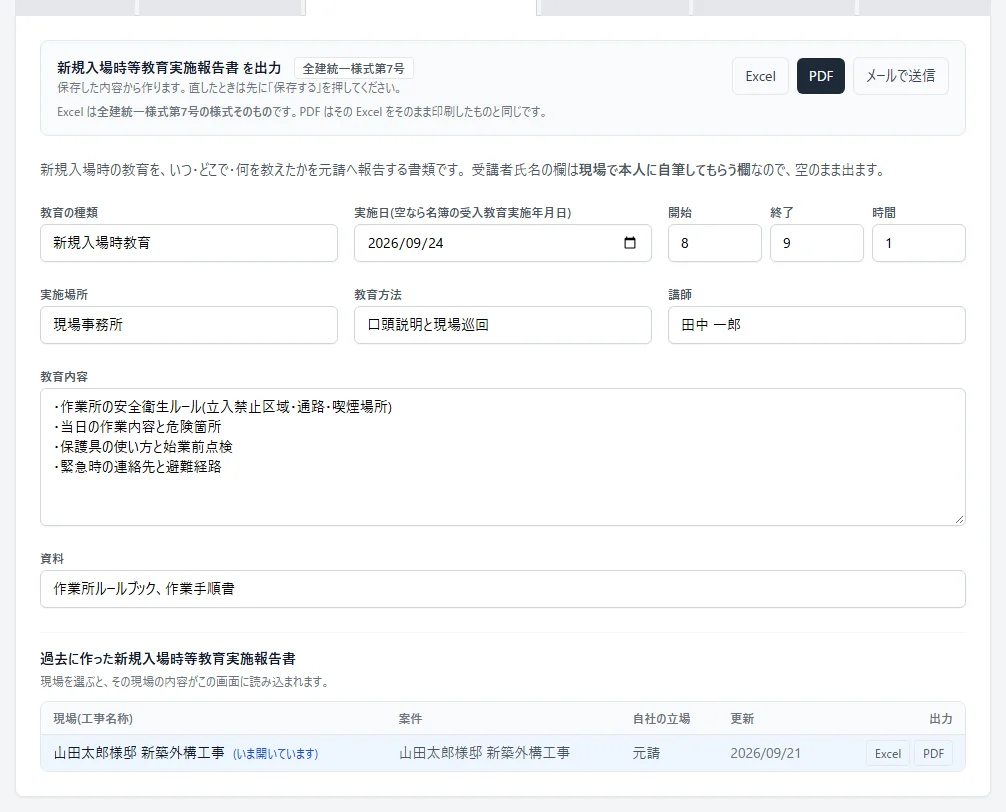Click the 実施日 date field showing 2026/09/24
Screen dimensions: 1006x812
coord(502,243)
